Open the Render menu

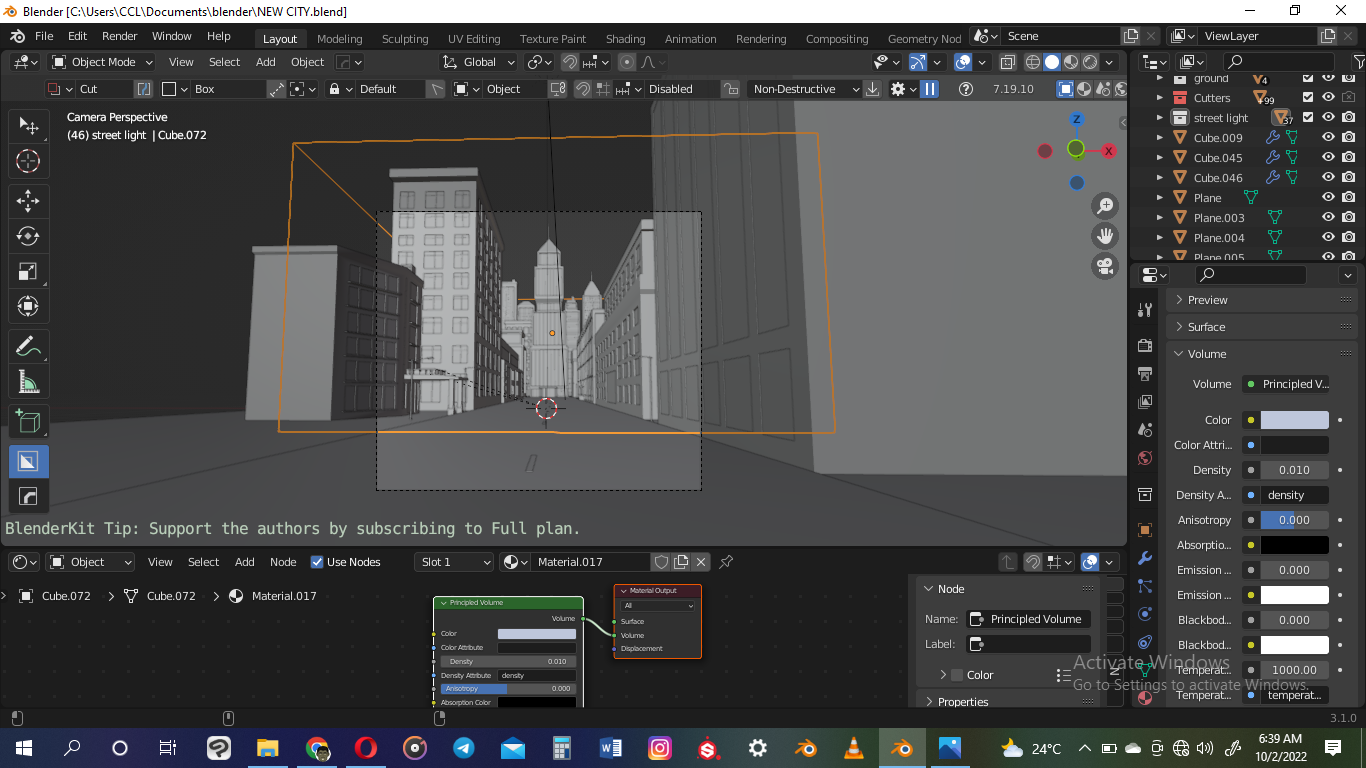click(x=120, y=36)
